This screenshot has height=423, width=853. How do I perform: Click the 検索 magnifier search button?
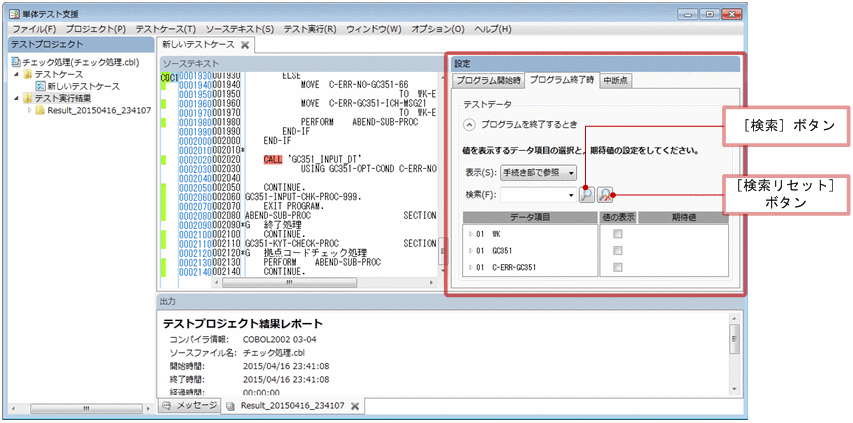coord(586,195)
